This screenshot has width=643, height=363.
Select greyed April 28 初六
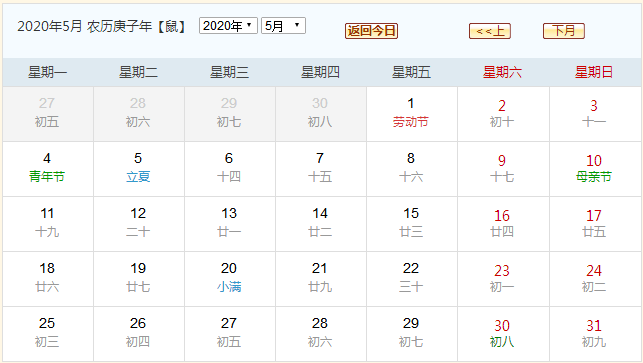[x=139, y=114]
